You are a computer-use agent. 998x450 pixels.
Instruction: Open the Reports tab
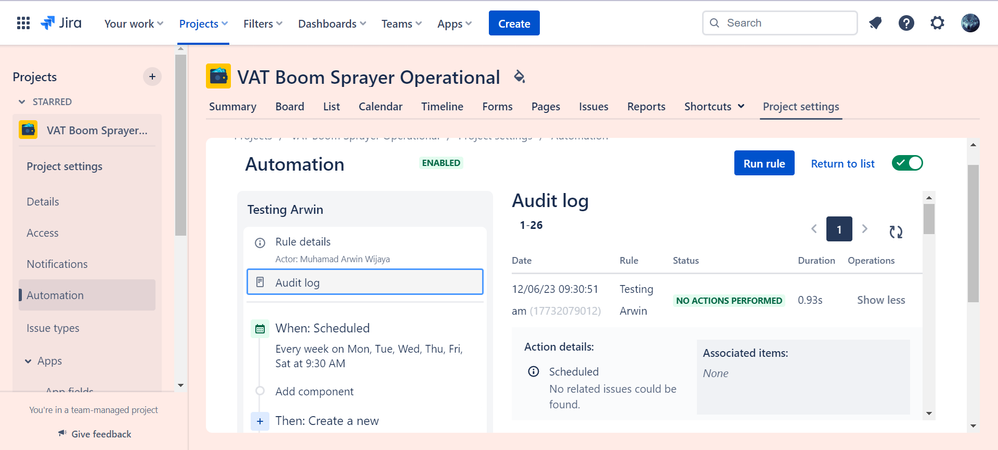pyautogui.click(x=646, y=107)
